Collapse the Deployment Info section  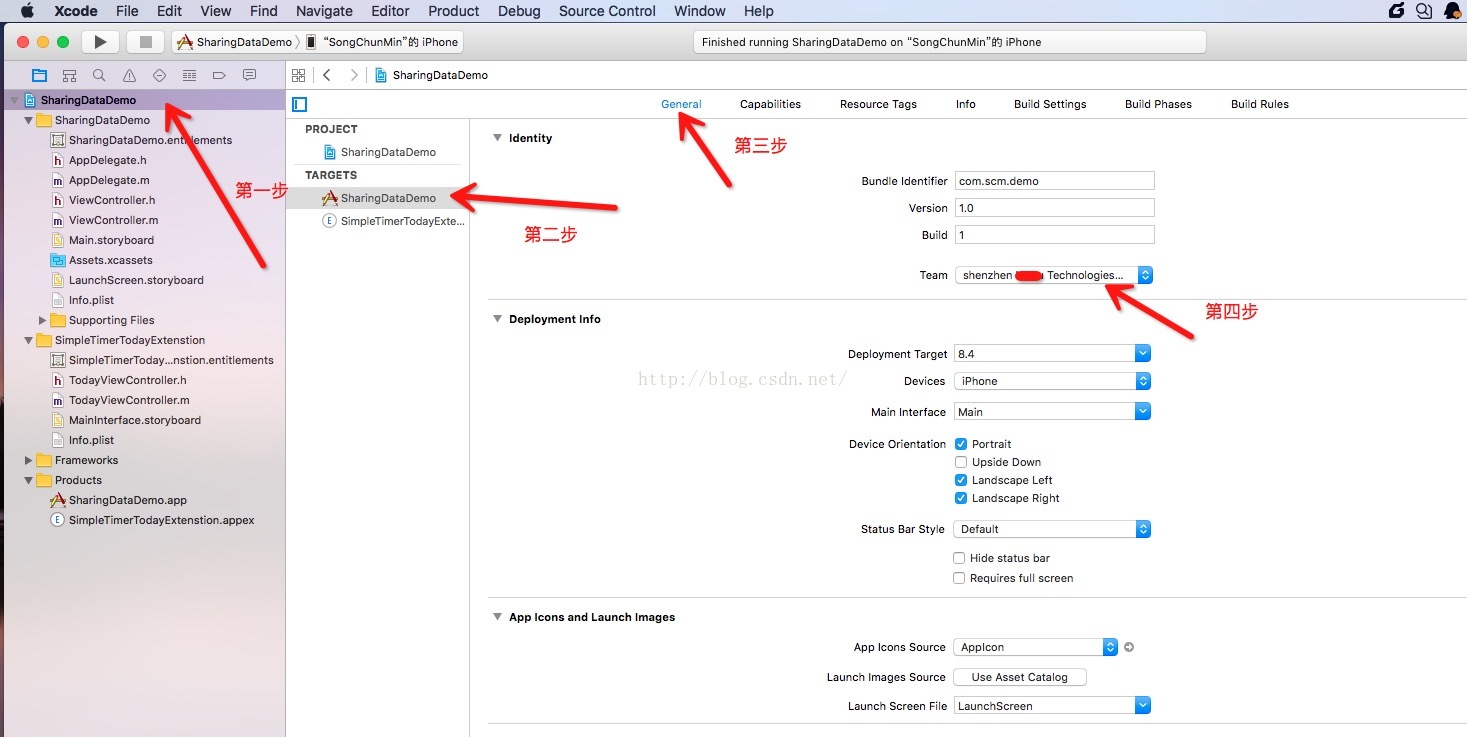[x=497, y=319]
